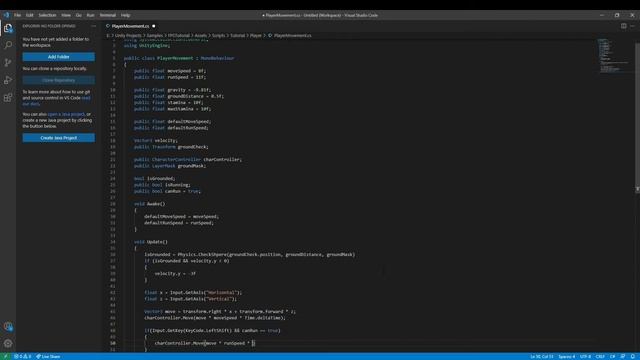Viewport: 640px width, 360px height.
Task: Open errors and warnings status indicator
Action: (22, 356)
